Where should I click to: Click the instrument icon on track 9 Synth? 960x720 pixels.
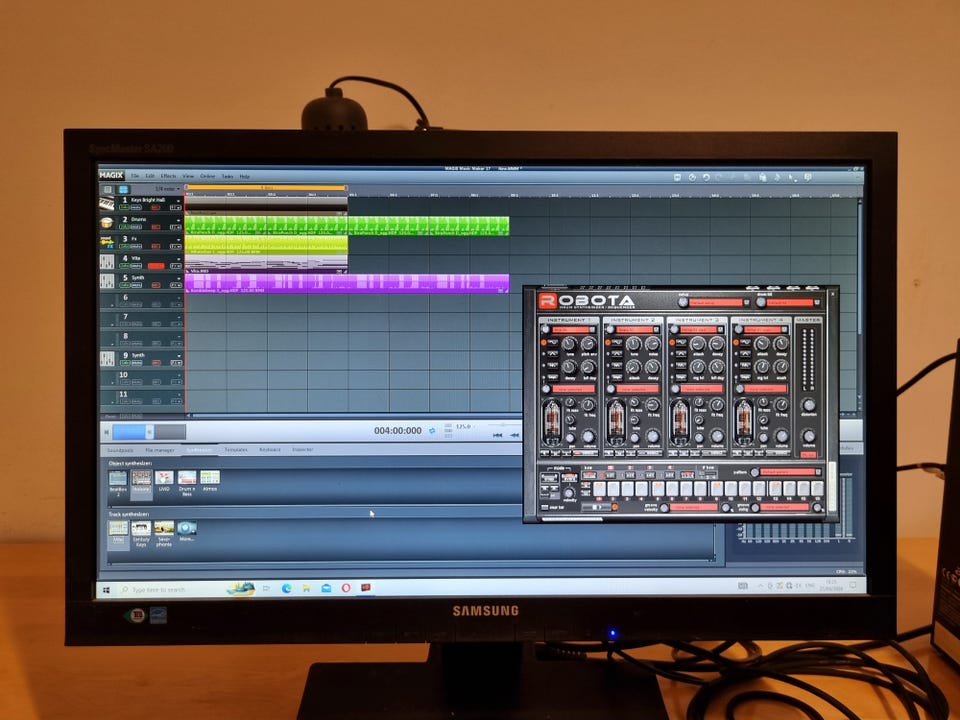pyautogui.click(x=107, y=359)
